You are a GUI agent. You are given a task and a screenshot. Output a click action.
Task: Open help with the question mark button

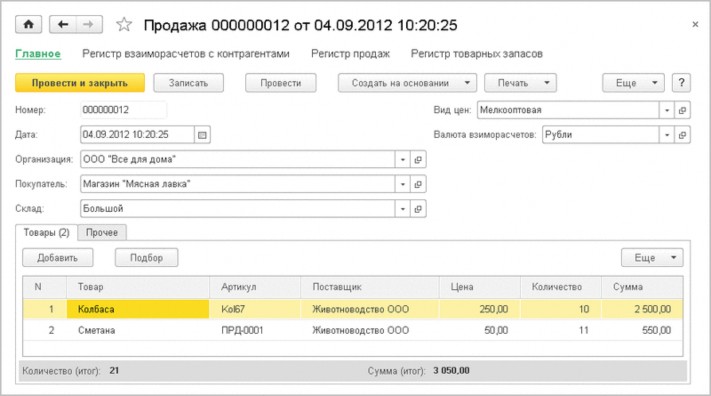tap(681, 83)
